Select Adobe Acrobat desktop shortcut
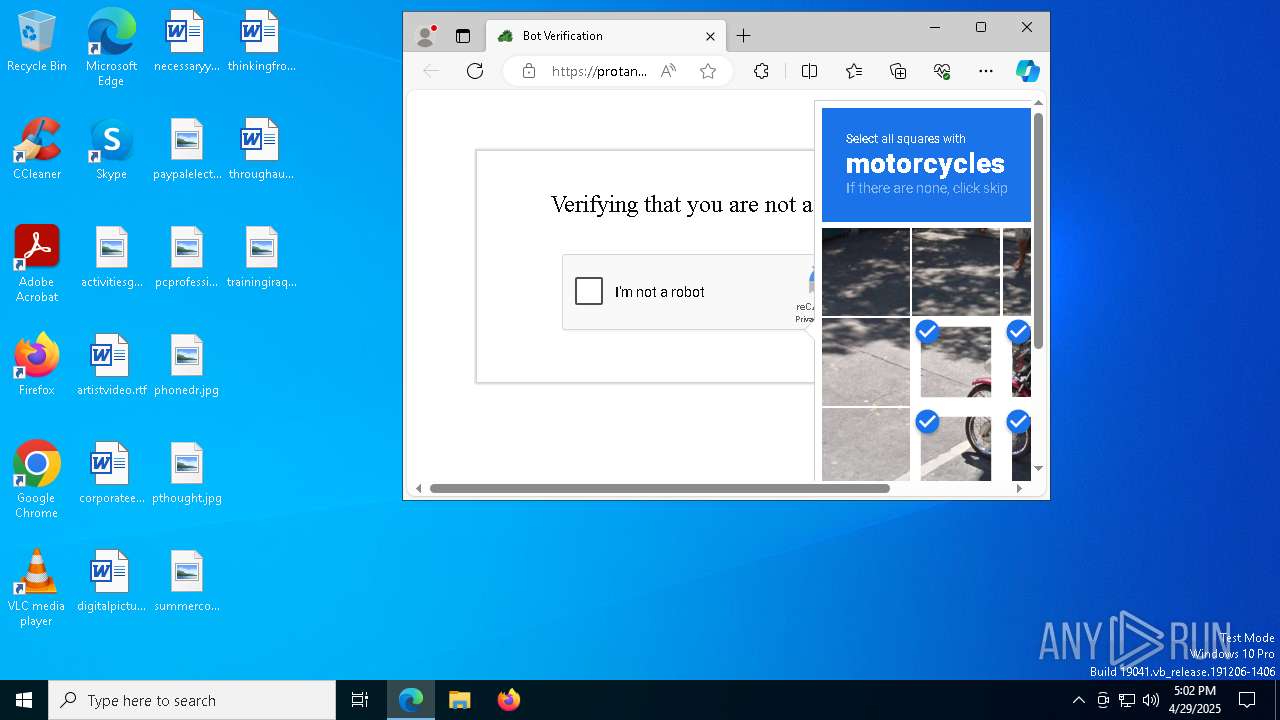The height and width of the screenshot is (720, 1280). click(37, 264)
